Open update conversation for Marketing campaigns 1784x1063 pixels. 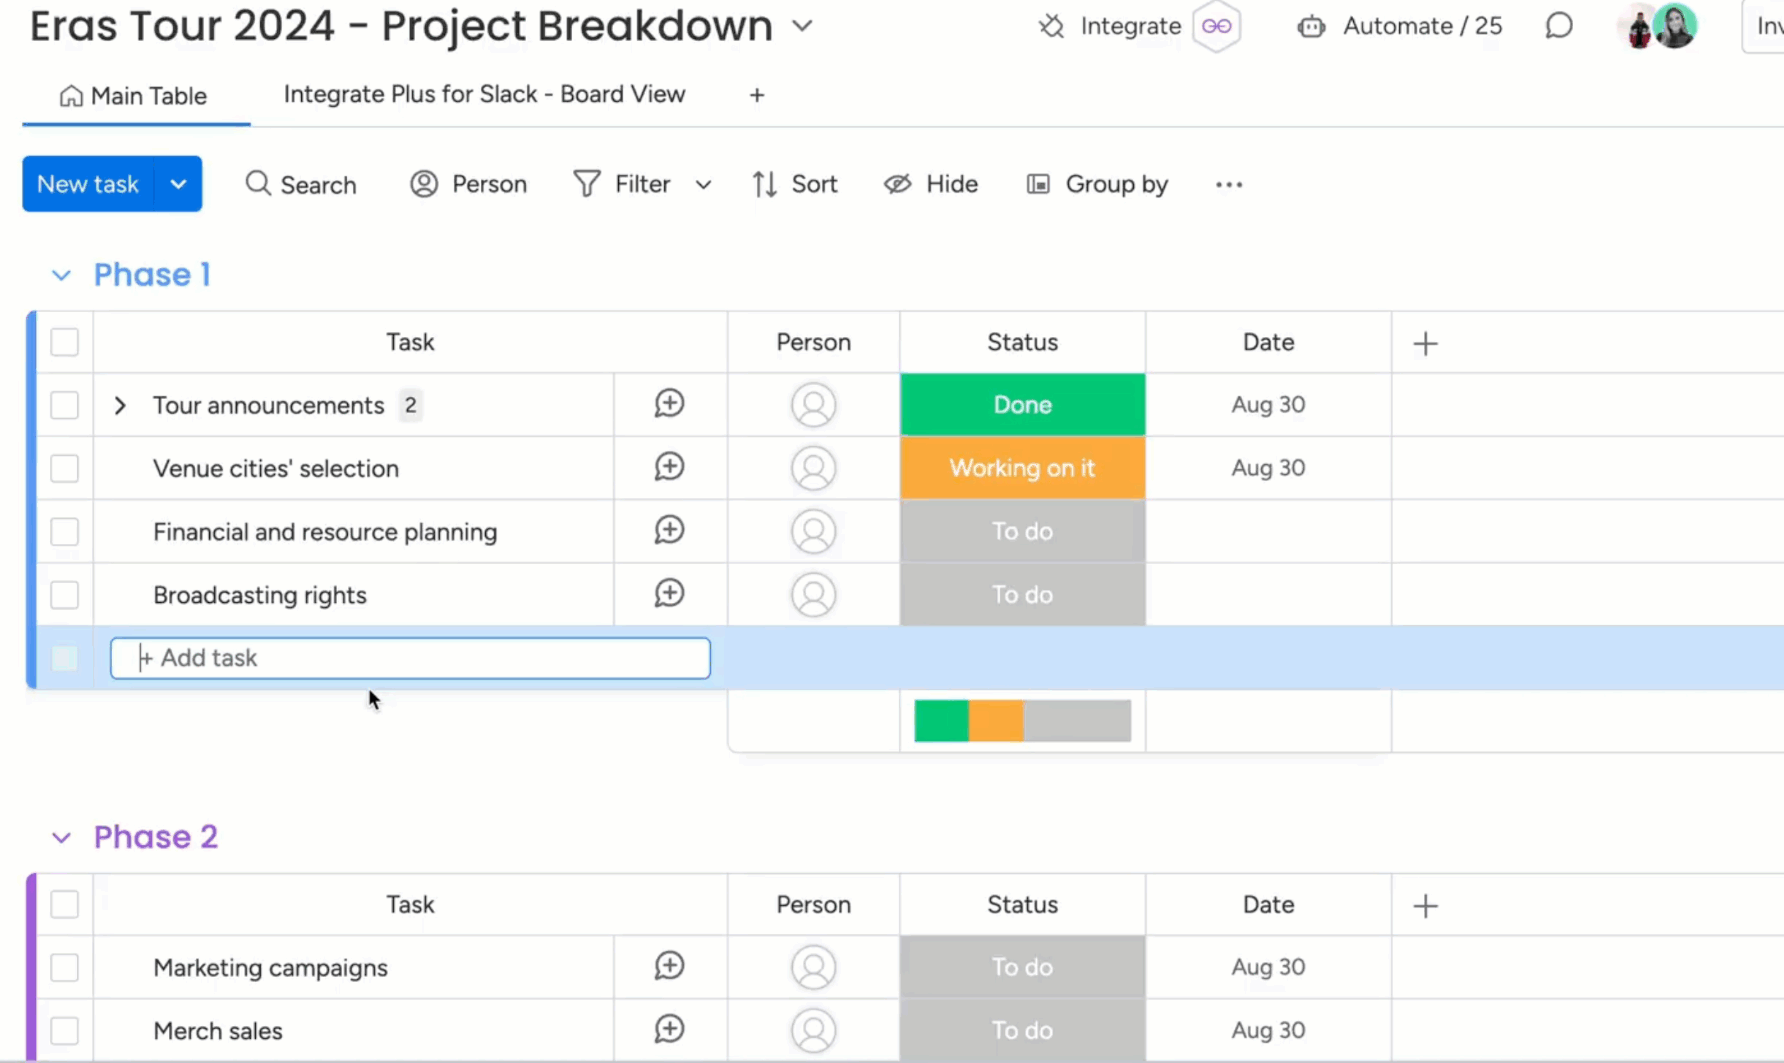(x=669, y=966)
